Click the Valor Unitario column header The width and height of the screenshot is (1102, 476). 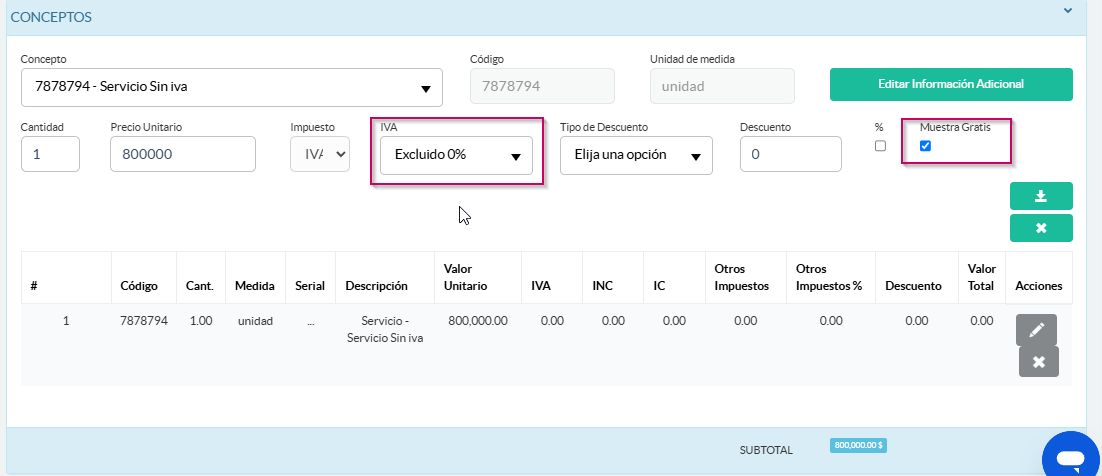point(466,277)
